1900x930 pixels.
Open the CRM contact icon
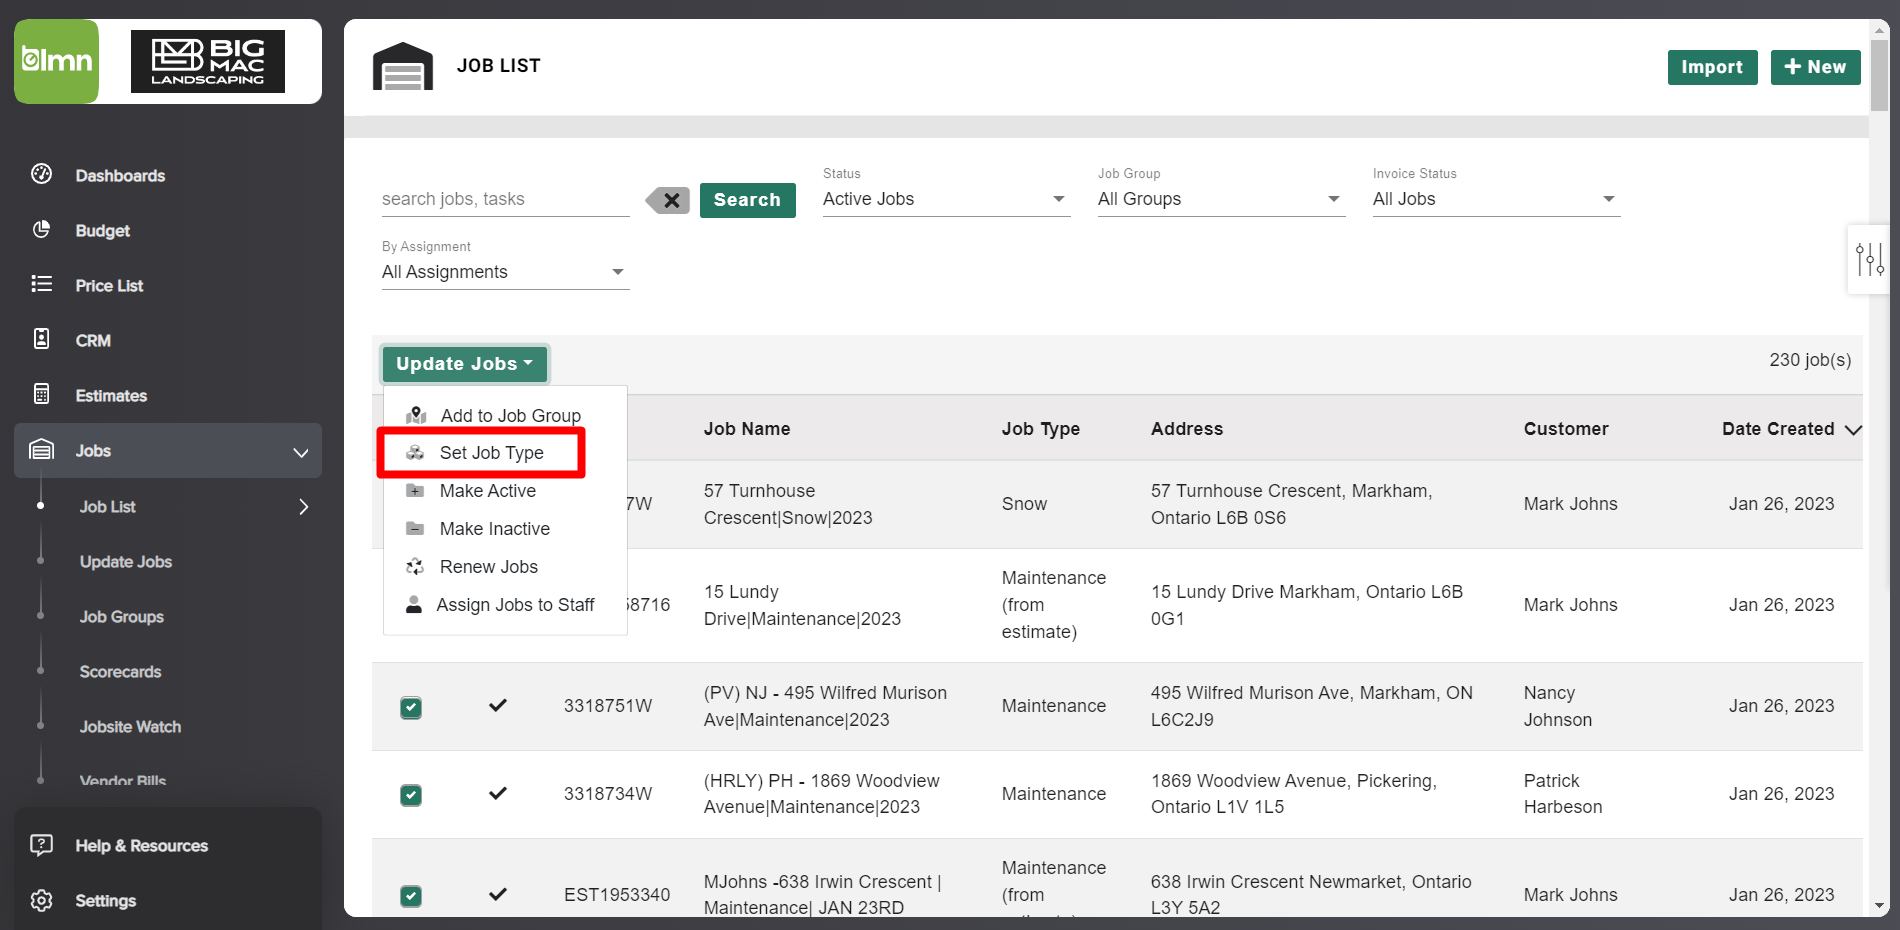[x=41, y=339]
